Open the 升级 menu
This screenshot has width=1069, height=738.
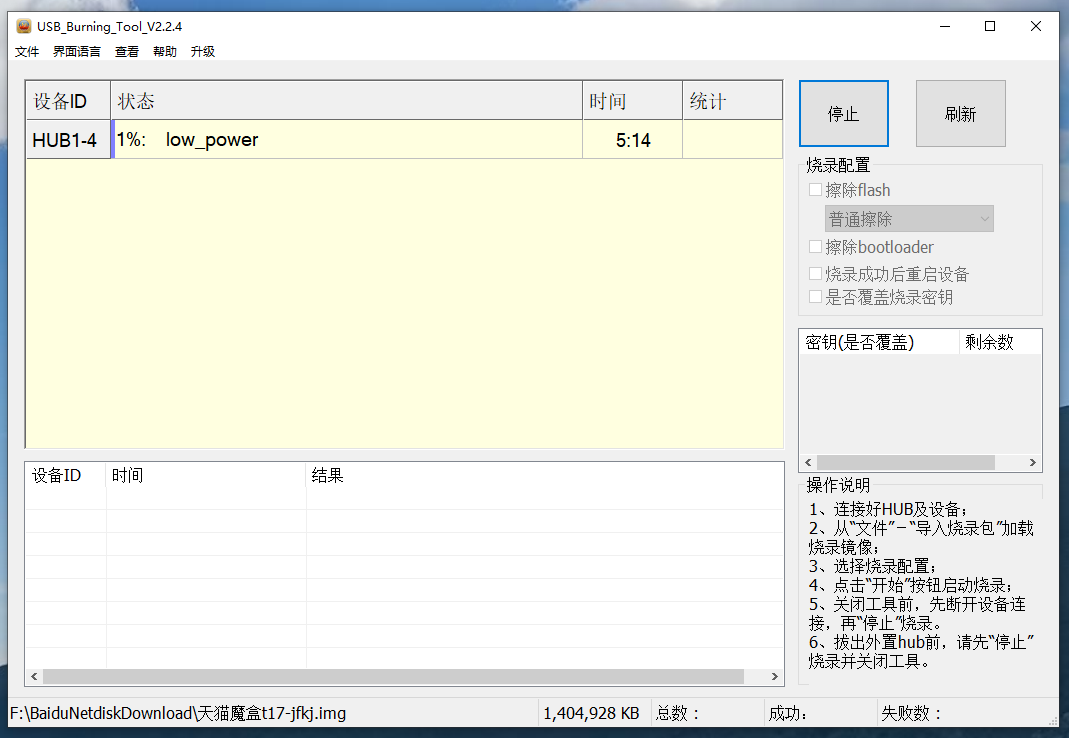pos(203,52)
